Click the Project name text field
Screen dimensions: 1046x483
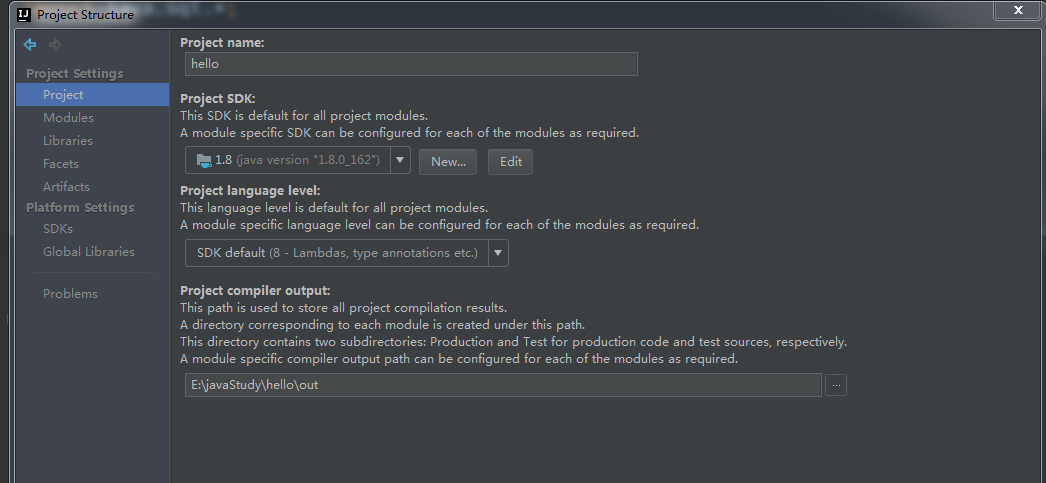point(411,63)
